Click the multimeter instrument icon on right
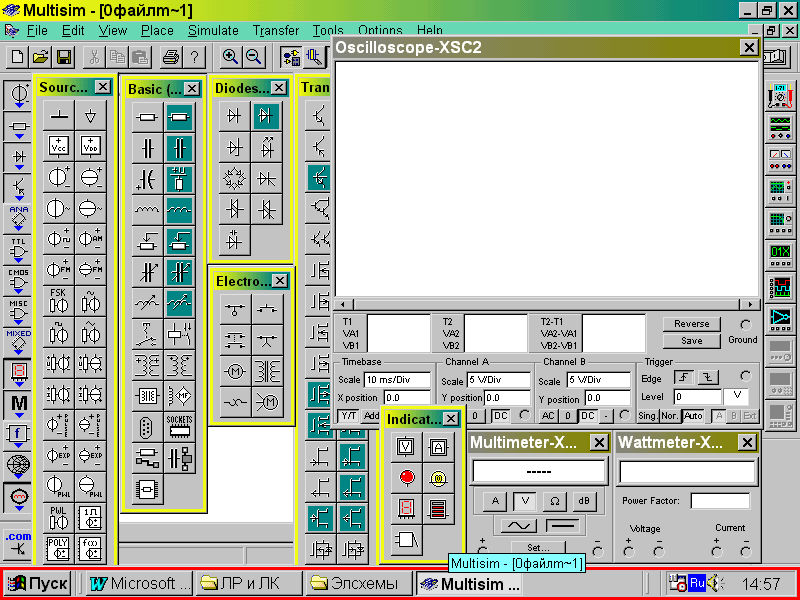Viewport: 800px width, 600px height. click(780, 96)
